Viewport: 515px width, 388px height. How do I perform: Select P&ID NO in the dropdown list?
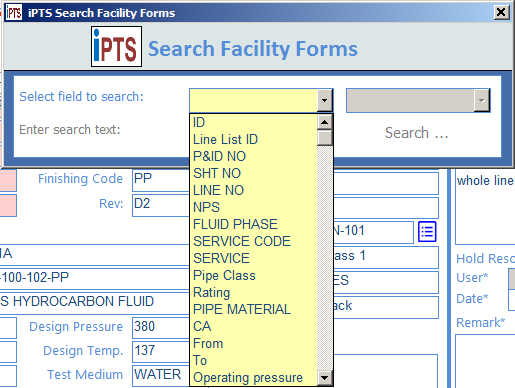254,156
